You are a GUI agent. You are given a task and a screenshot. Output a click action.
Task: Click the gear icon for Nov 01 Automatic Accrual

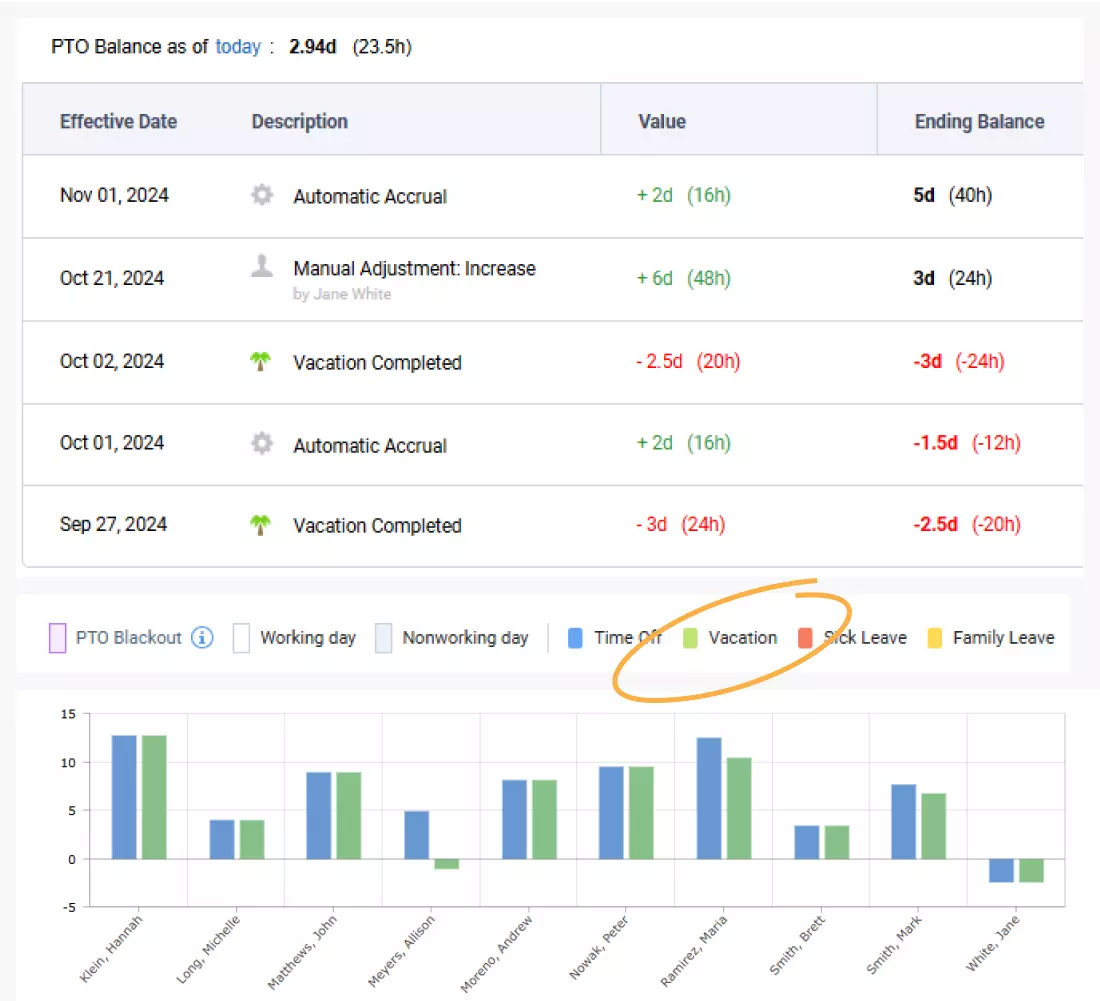pyautogui.click(x=261, y=195)
